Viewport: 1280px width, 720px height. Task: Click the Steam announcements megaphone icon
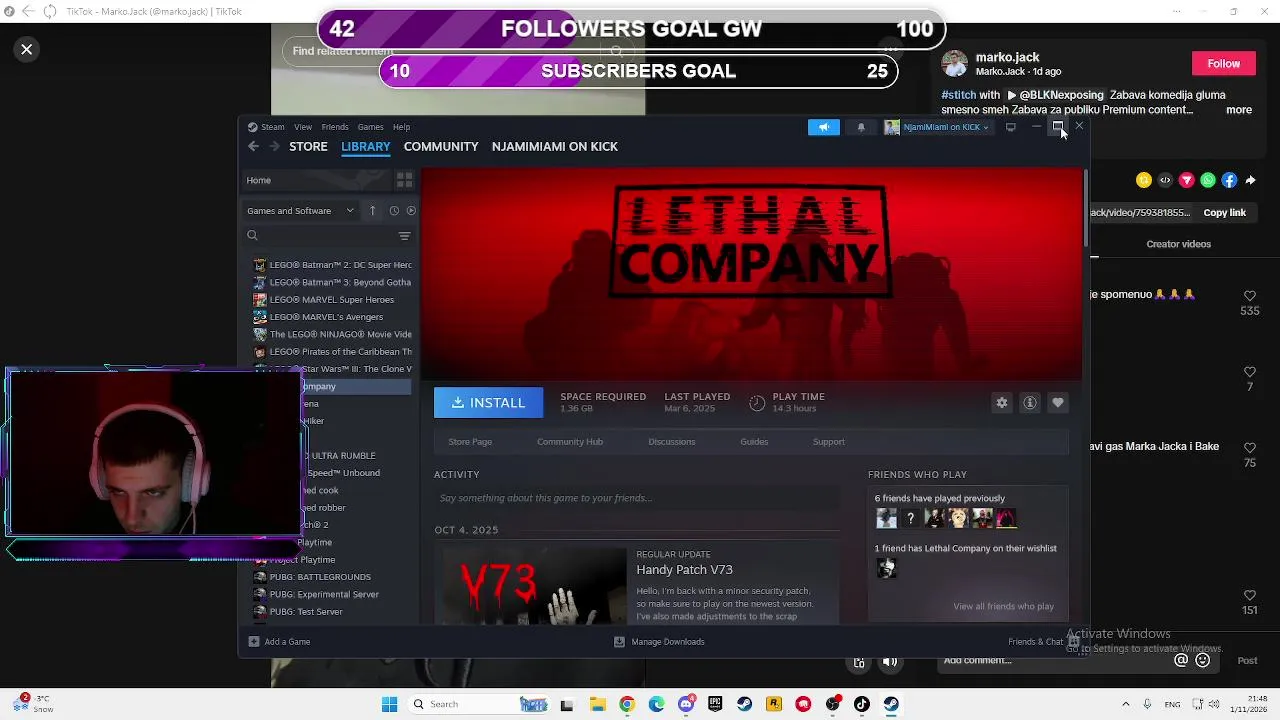(x=823, y=127)
